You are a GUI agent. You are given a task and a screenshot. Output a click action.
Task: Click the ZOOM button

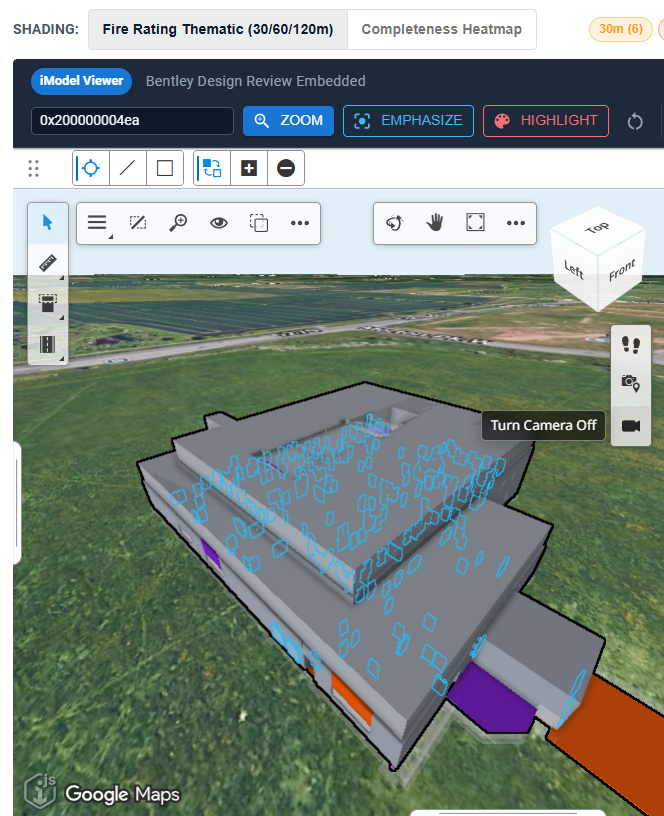[288, 121]
